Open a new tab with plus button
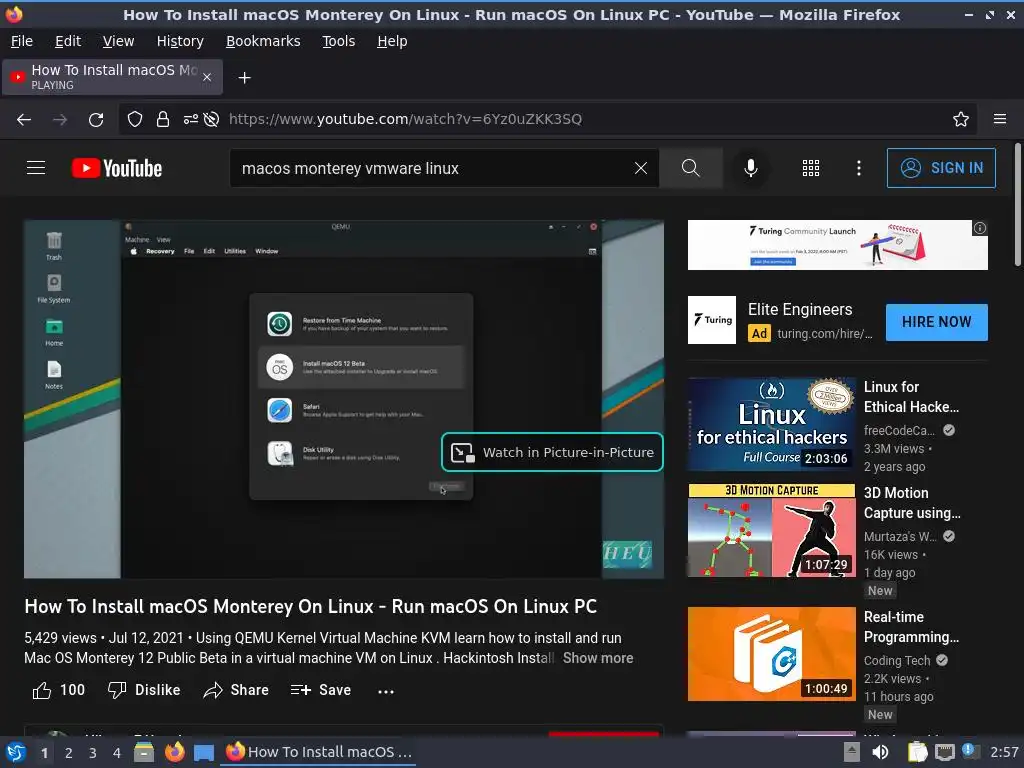The height and width of the screenshot is (768, 1024). [244, 78]
